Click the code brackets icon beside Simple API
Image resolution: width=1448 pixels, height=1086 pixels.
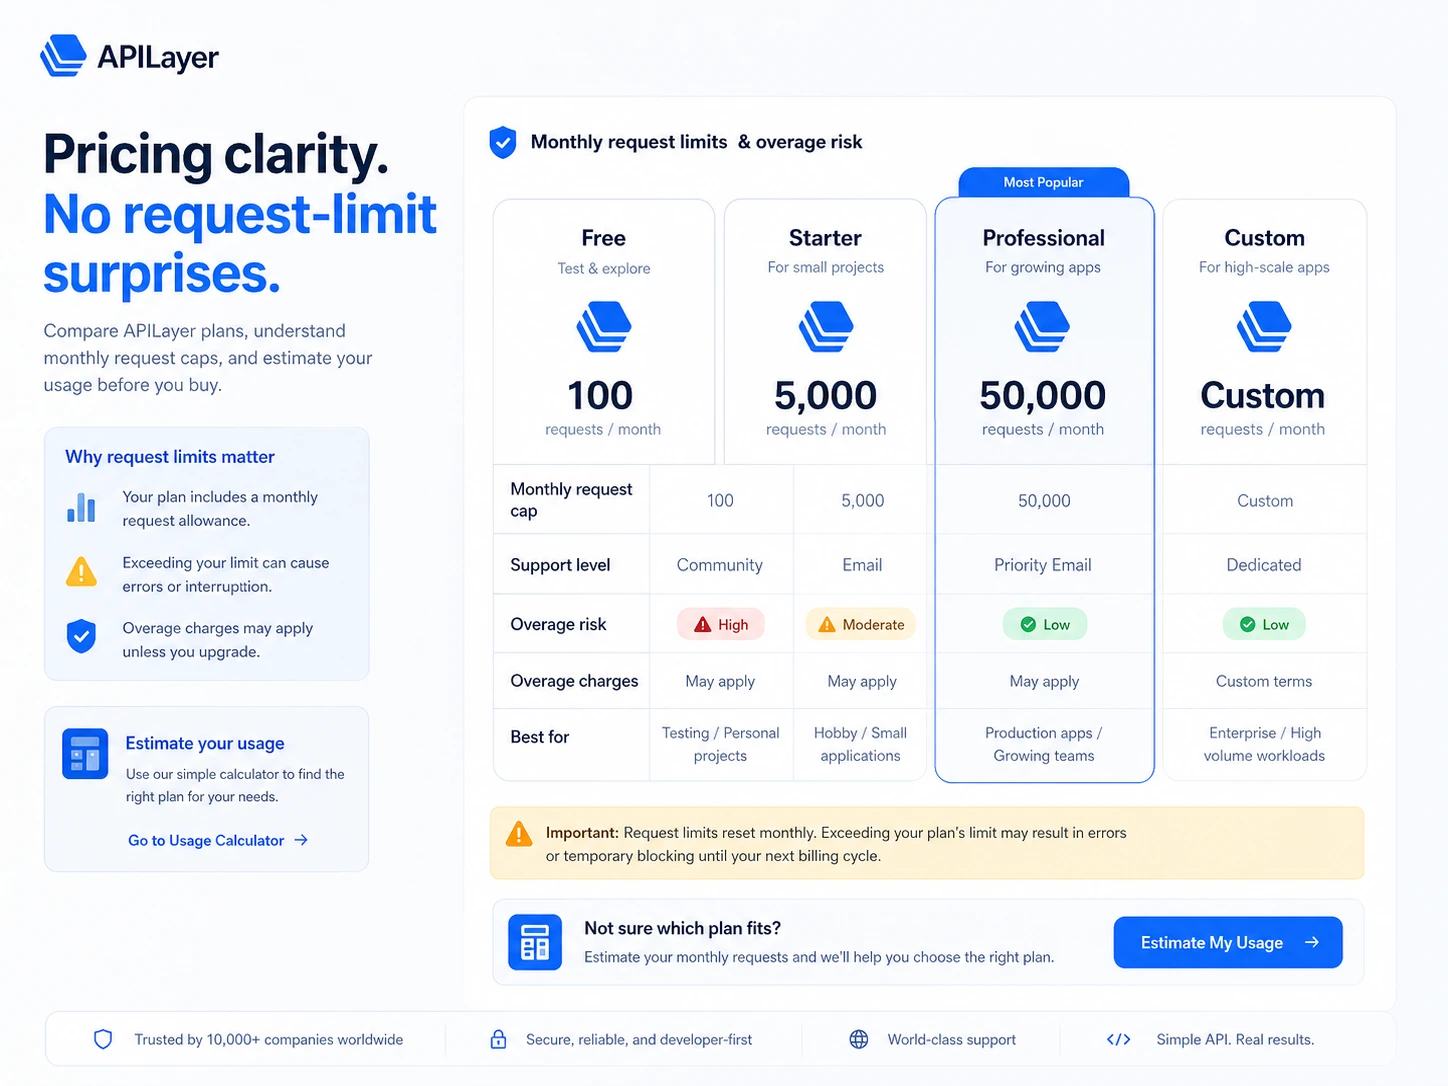coord(1119,1039)
